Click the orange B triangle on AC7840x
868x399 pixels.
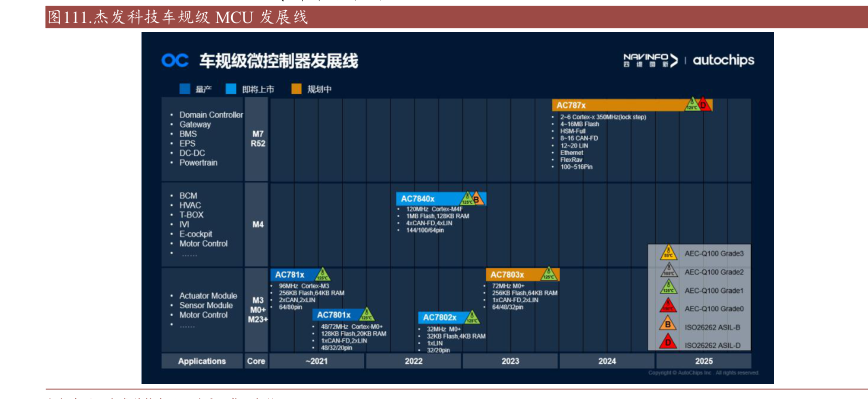tap(478, 198)
